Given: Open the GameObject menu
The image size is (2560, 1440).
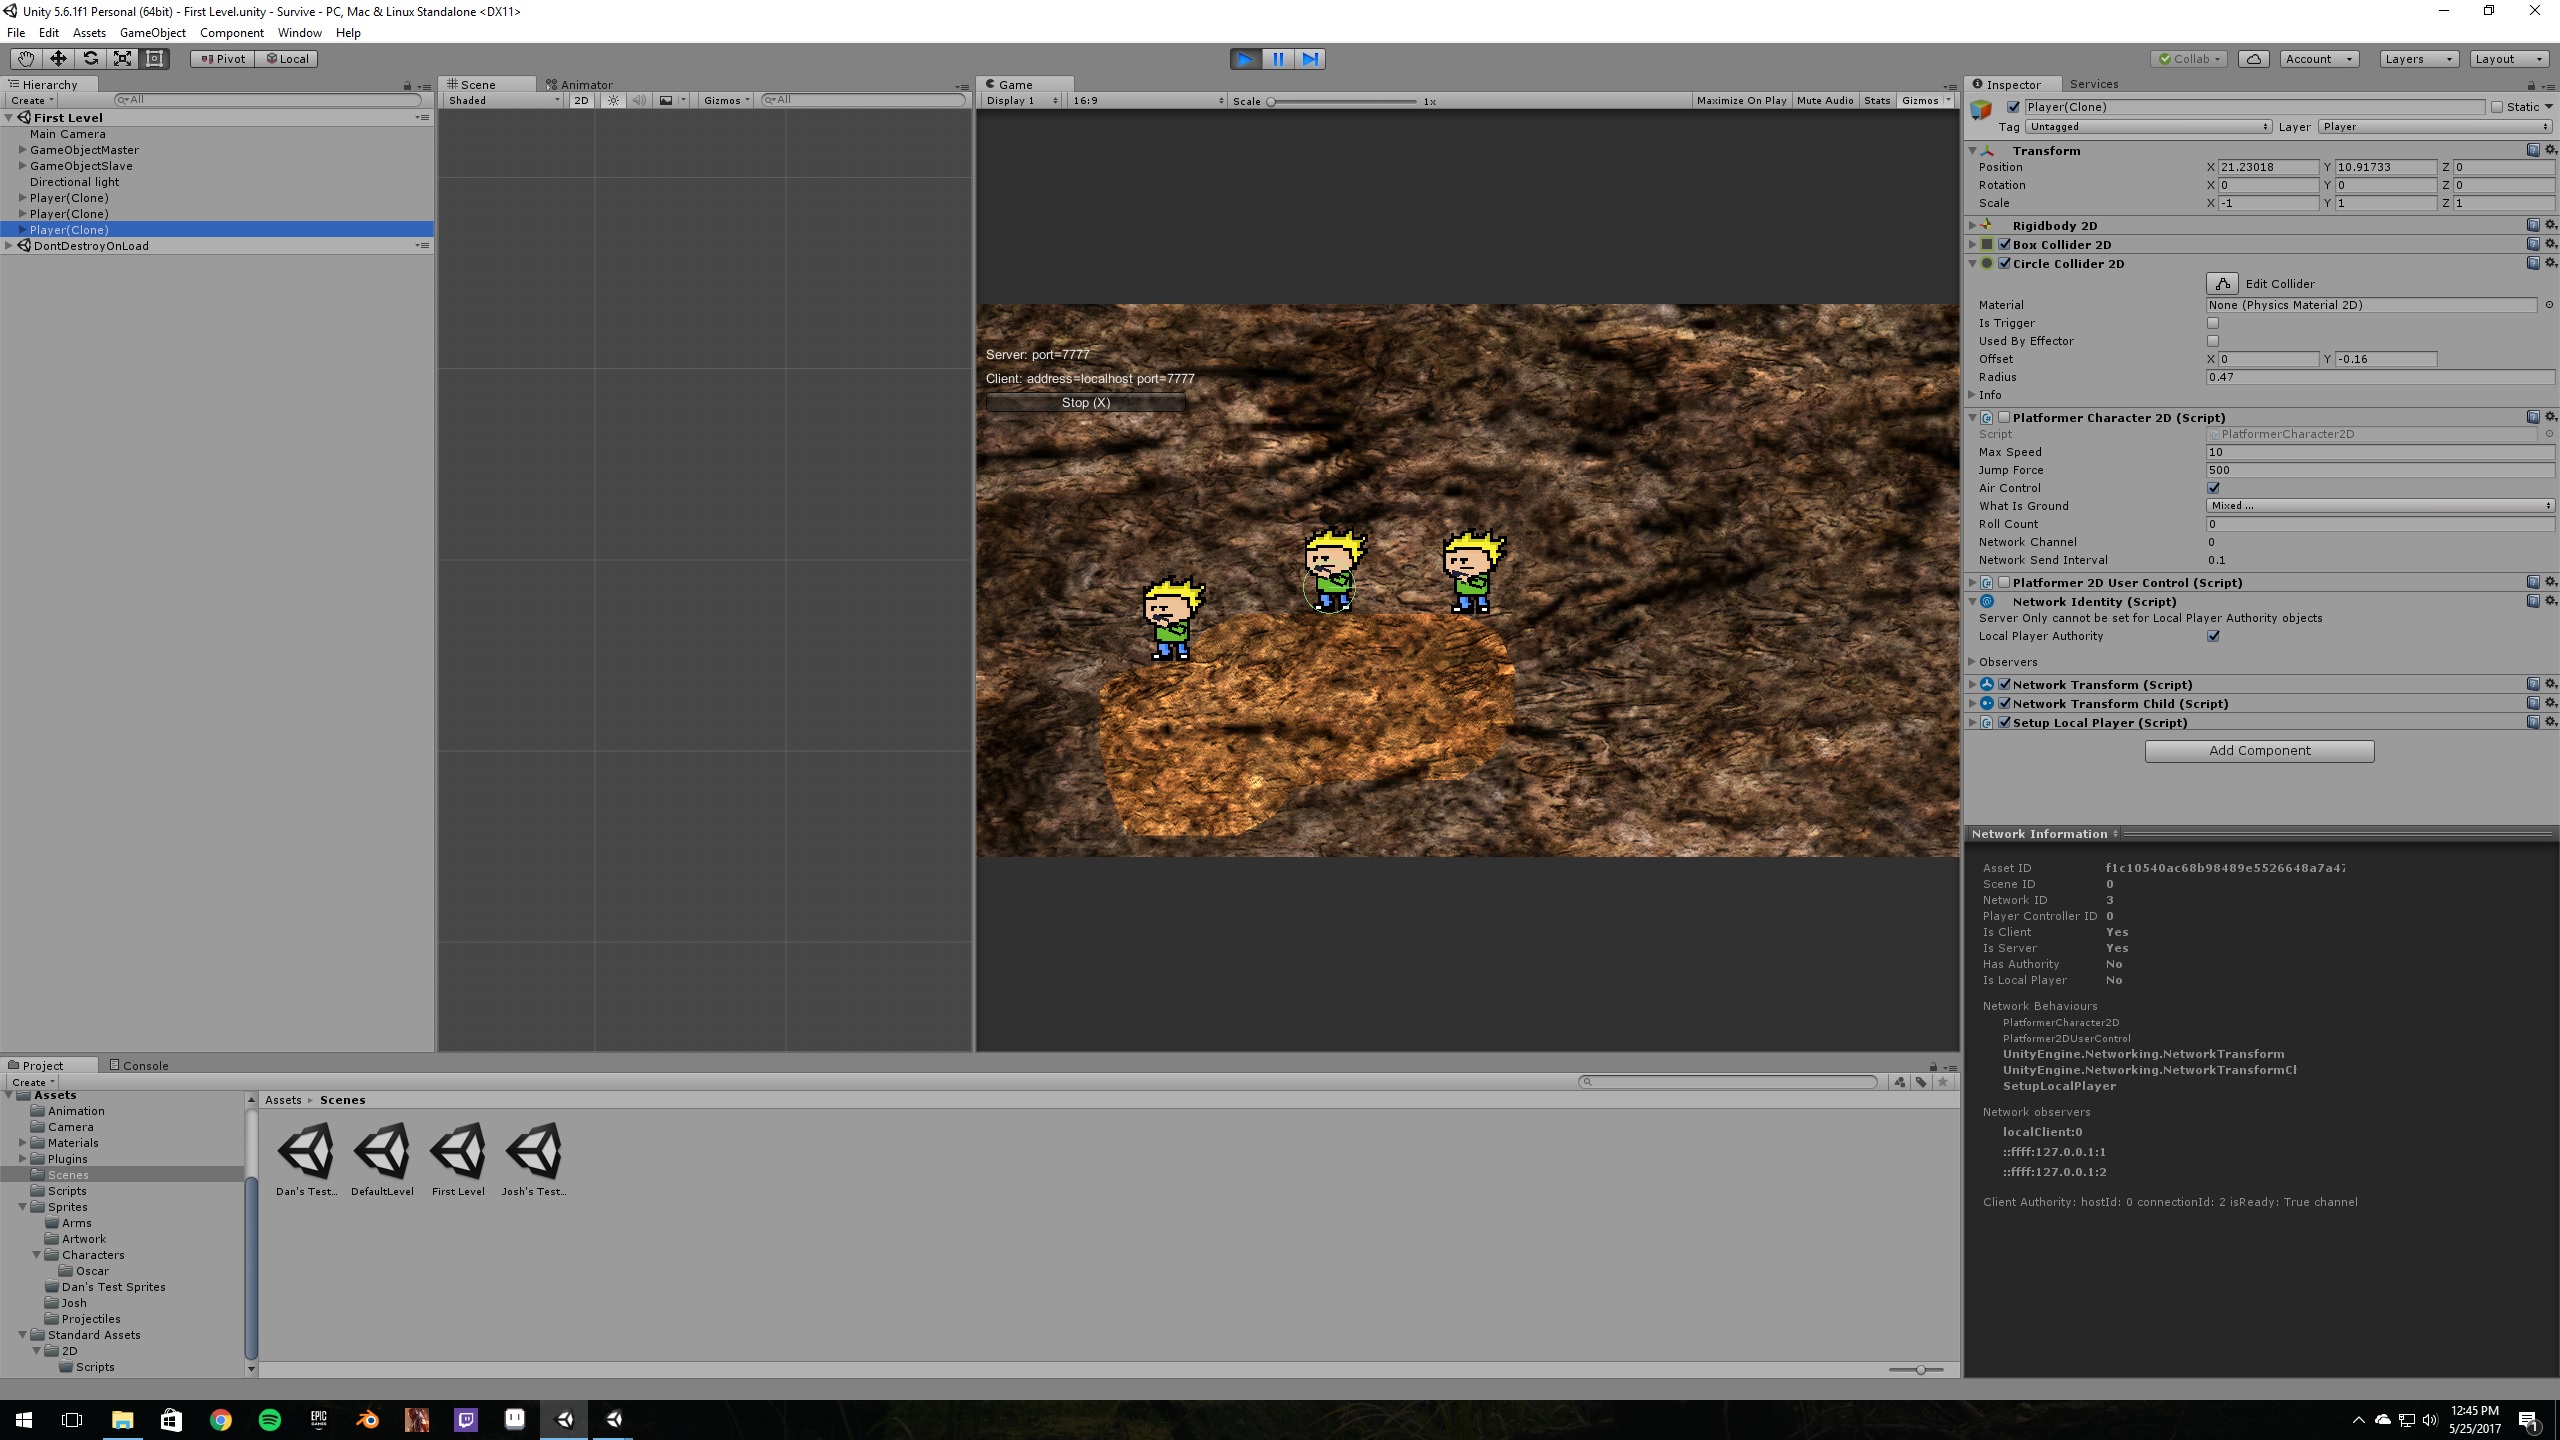Looking at the screenshot, I should pyautogui.click(x=152, y=32).
